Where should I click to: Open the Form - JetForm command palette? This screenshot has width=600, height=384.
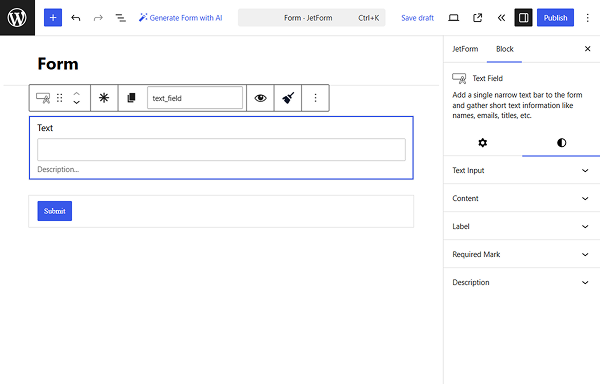point(311,18)
